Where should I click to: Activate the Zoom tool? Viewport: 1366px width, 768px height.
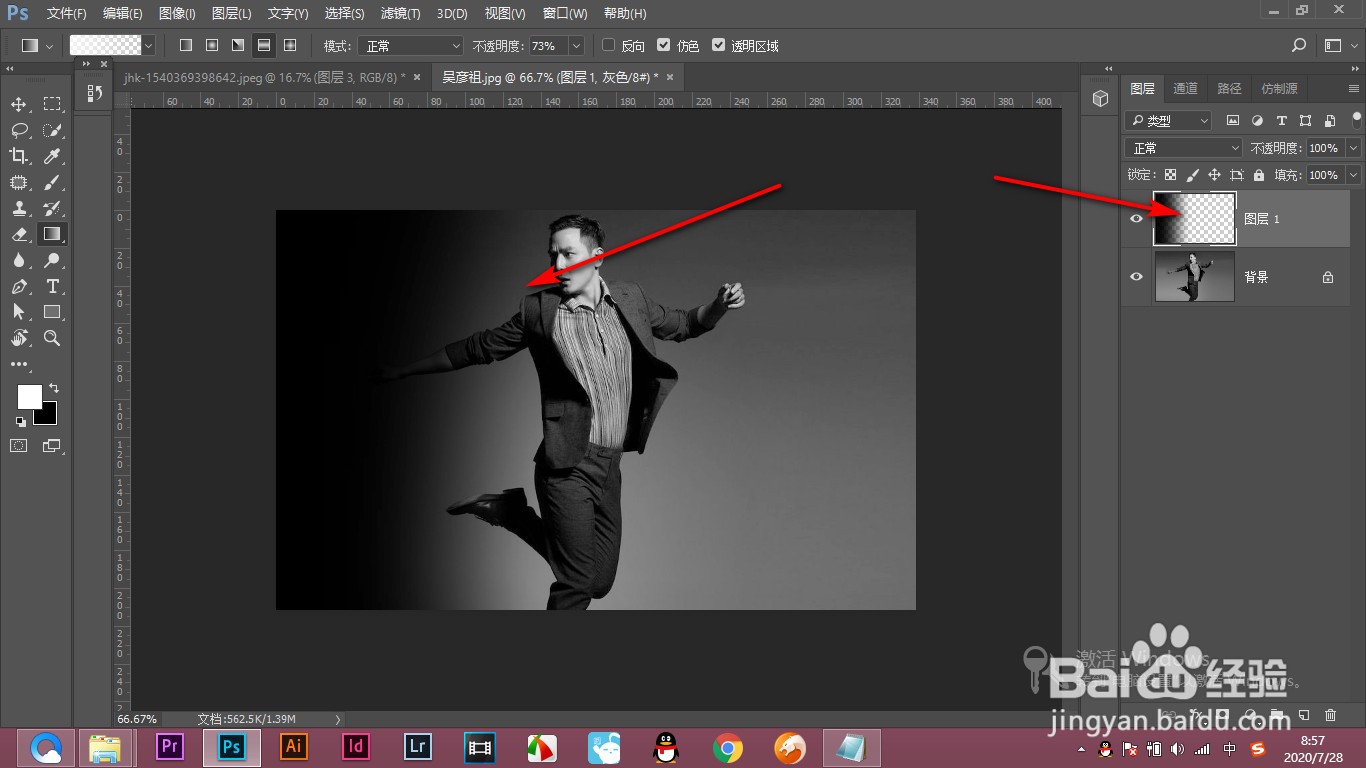click(52, 338)
